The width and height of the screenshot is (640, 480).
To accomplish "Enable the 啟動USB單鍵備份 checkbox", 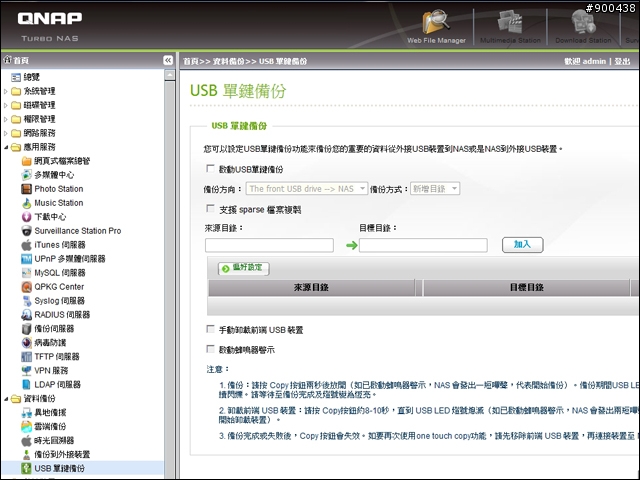I will point(211,169).
